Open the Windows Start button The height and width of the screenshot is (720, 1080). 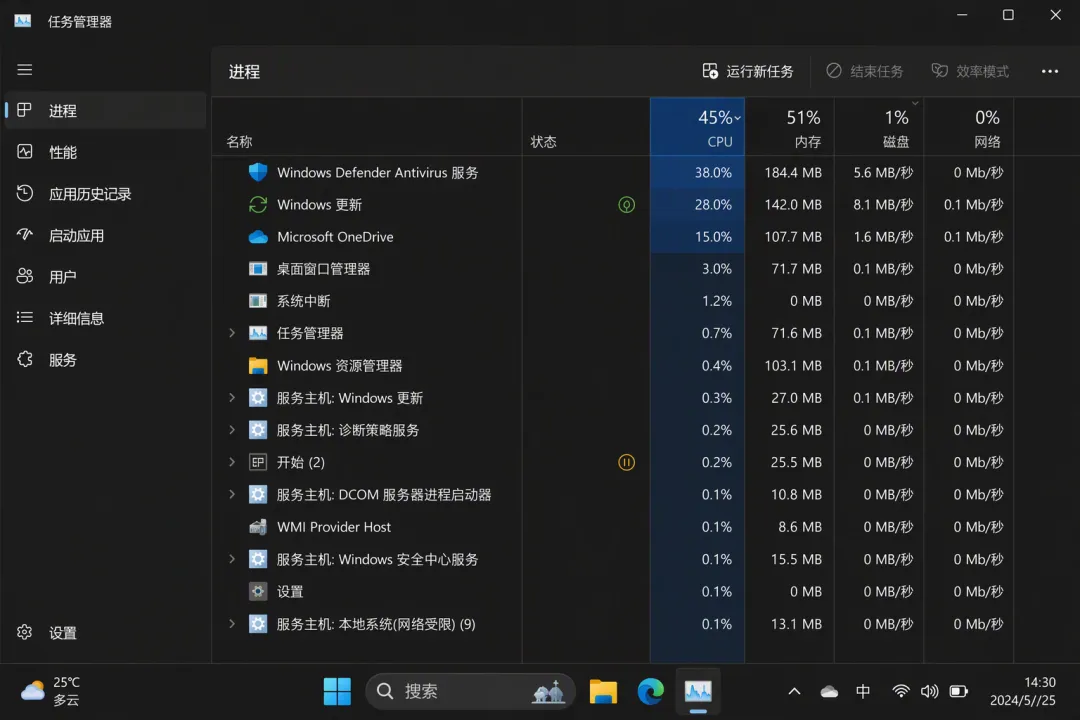pyautogui.click(x=337, y=691)
